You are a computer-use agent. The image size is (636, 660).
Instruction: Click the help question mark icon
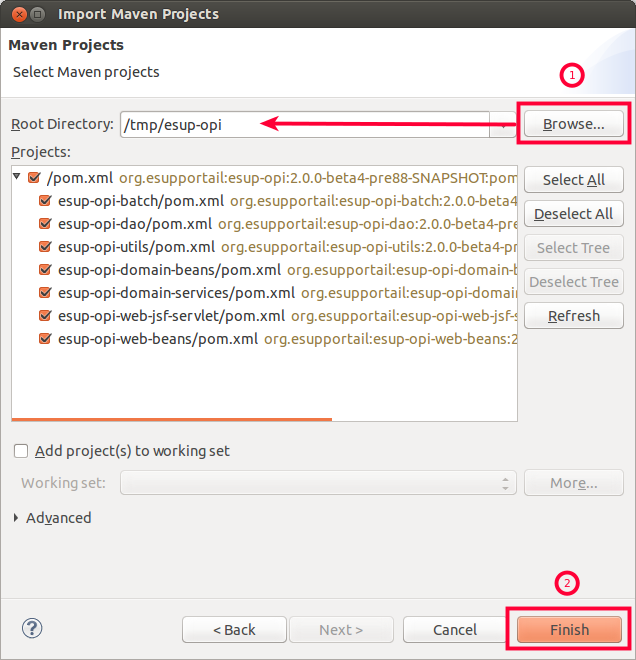tap(32, 629)
